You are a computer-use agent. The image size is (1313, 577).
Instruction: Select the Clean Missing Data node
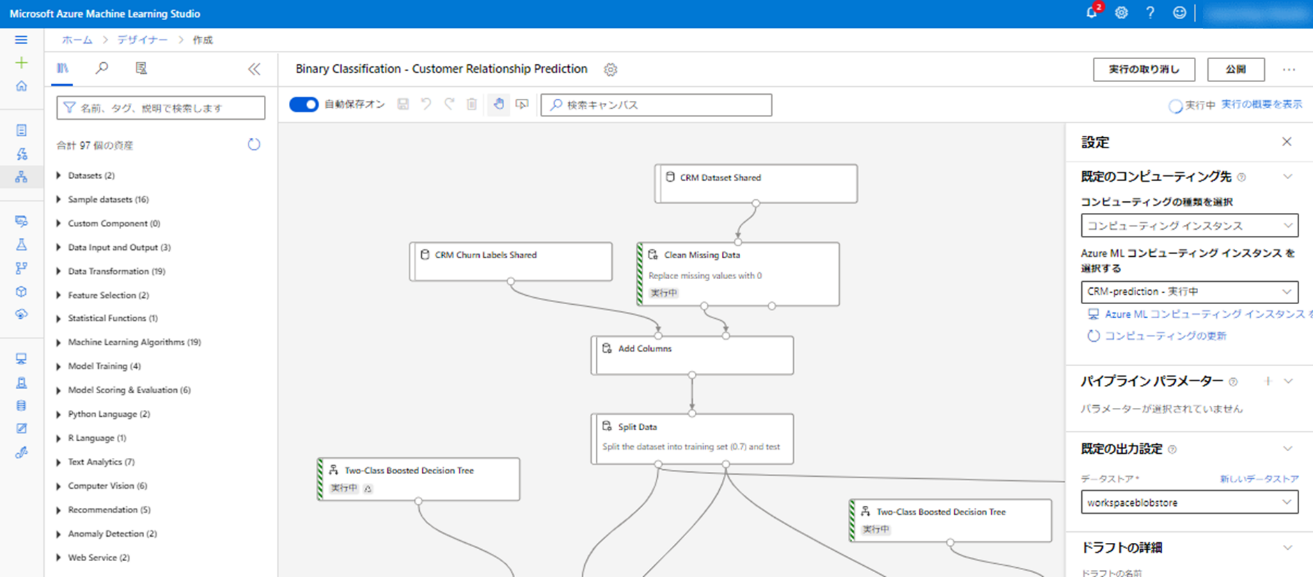coord(739,274)
